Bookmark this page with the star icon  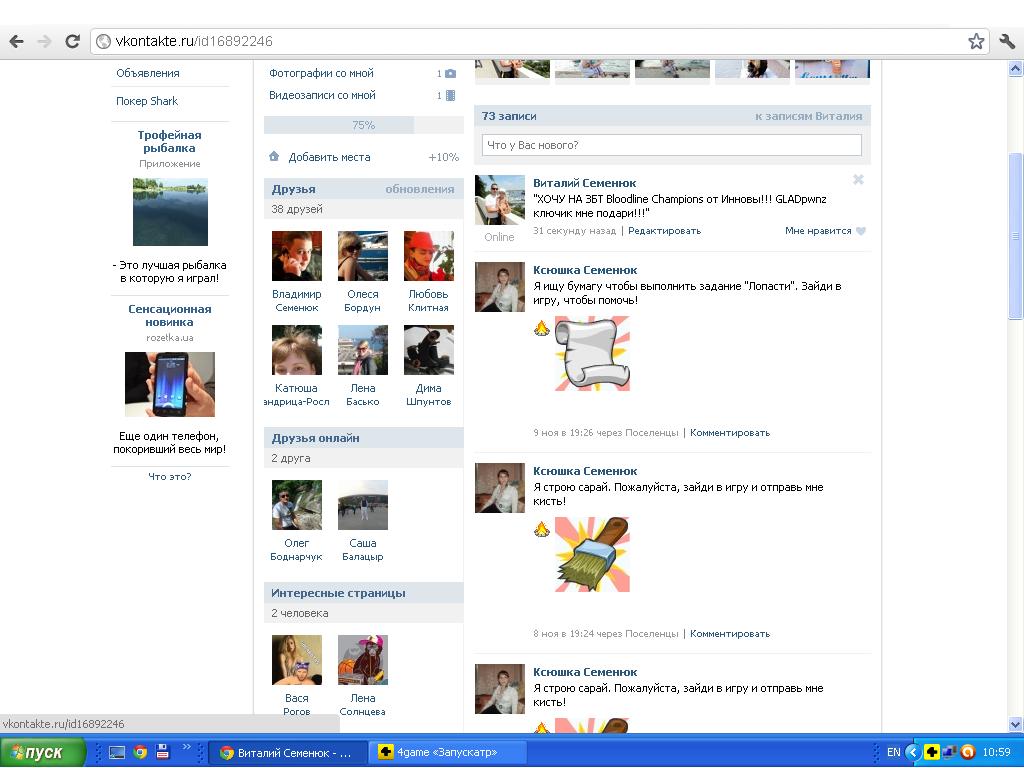[976, 41]
